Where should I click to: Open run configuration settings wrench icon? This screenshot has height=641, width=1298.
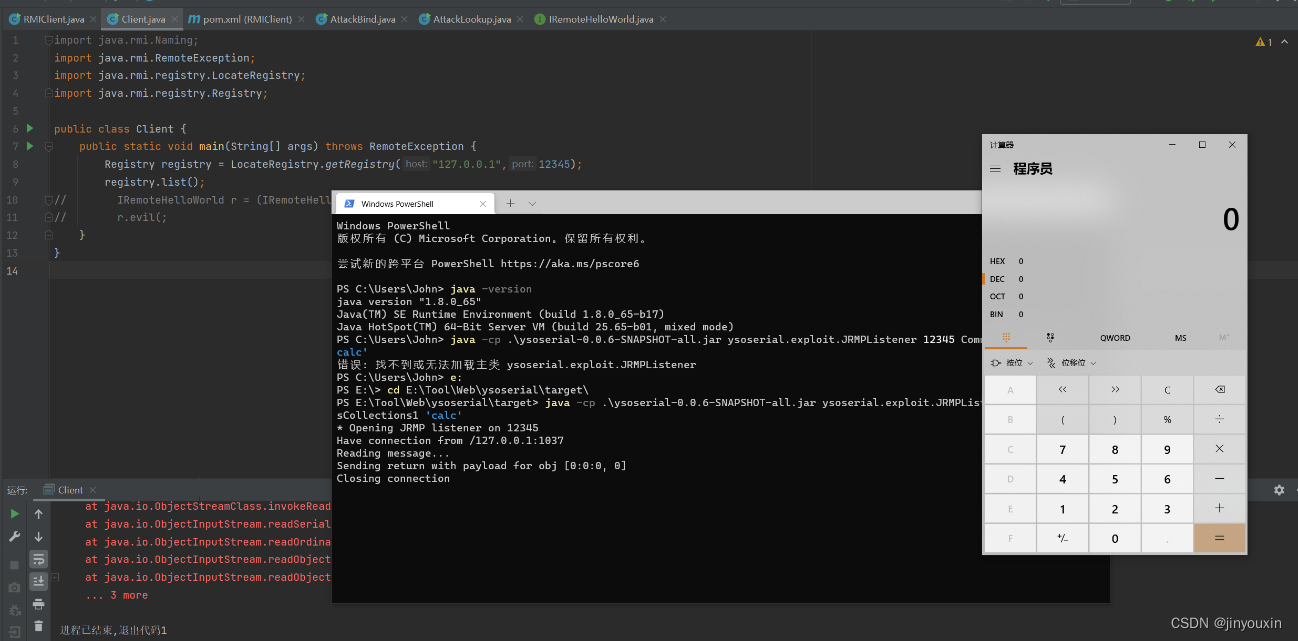14,537
